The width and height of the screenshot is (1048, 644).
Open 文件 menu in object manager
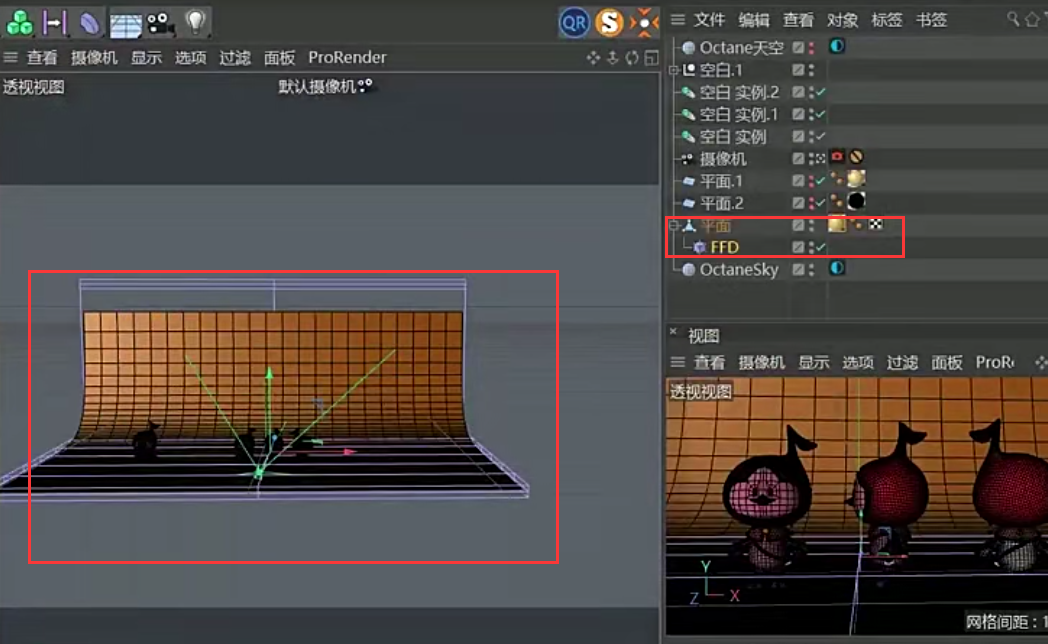tap(709, 20)
